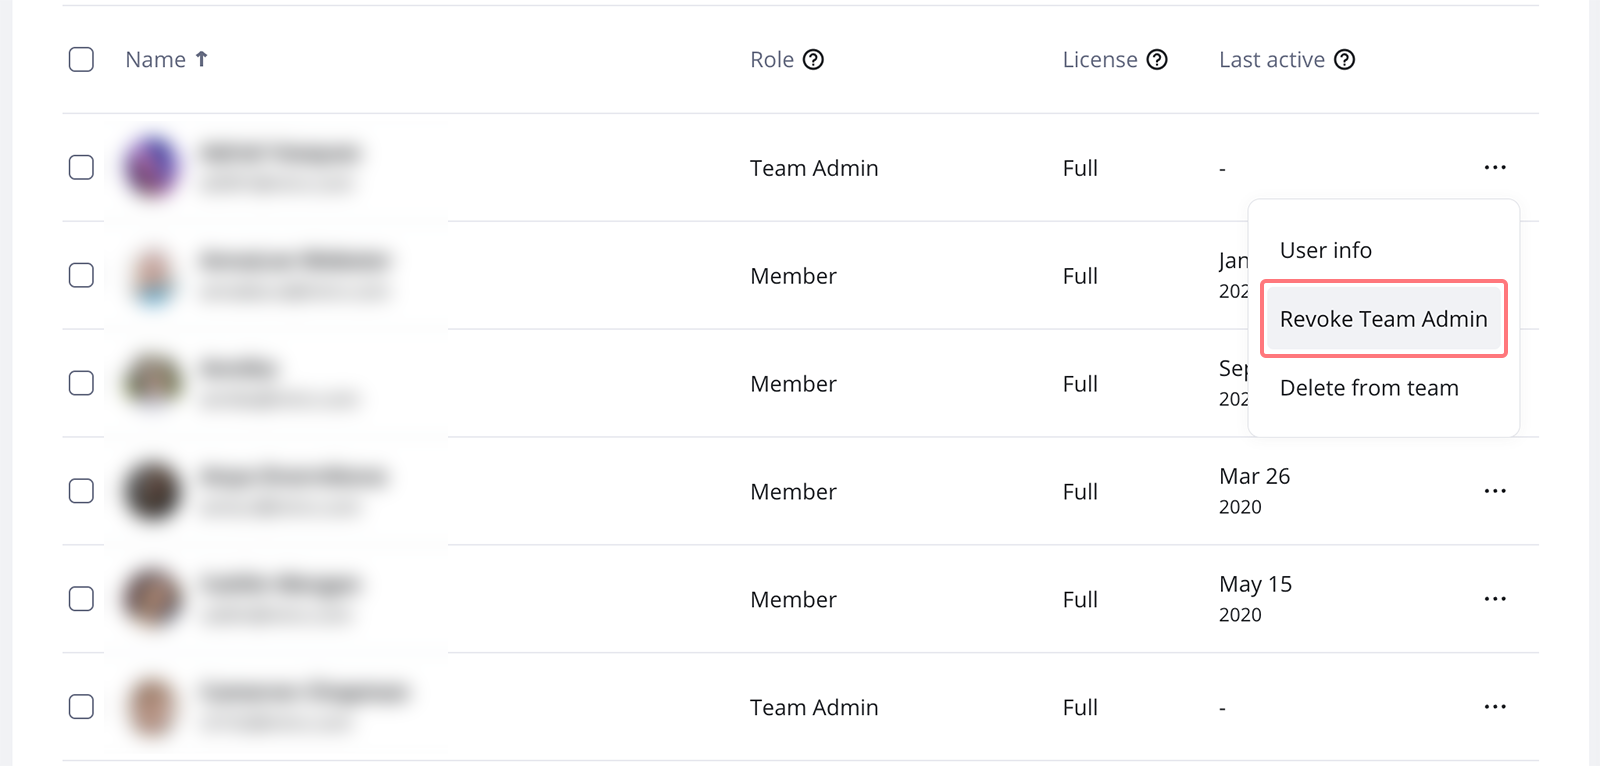
Task: Sort by the Name column header
Action: tap(155, 60)
